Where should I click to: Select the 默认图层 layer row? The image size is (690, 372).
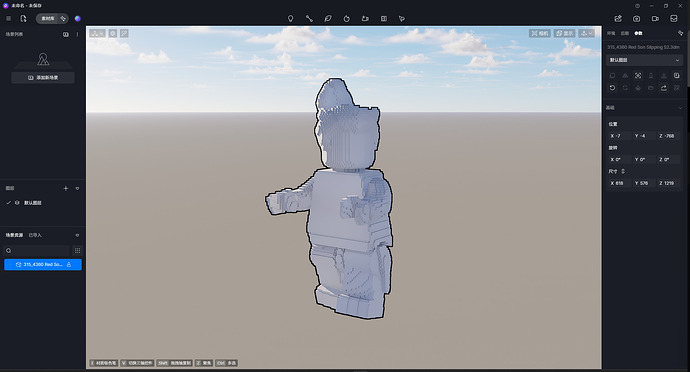tap(43, 203)
